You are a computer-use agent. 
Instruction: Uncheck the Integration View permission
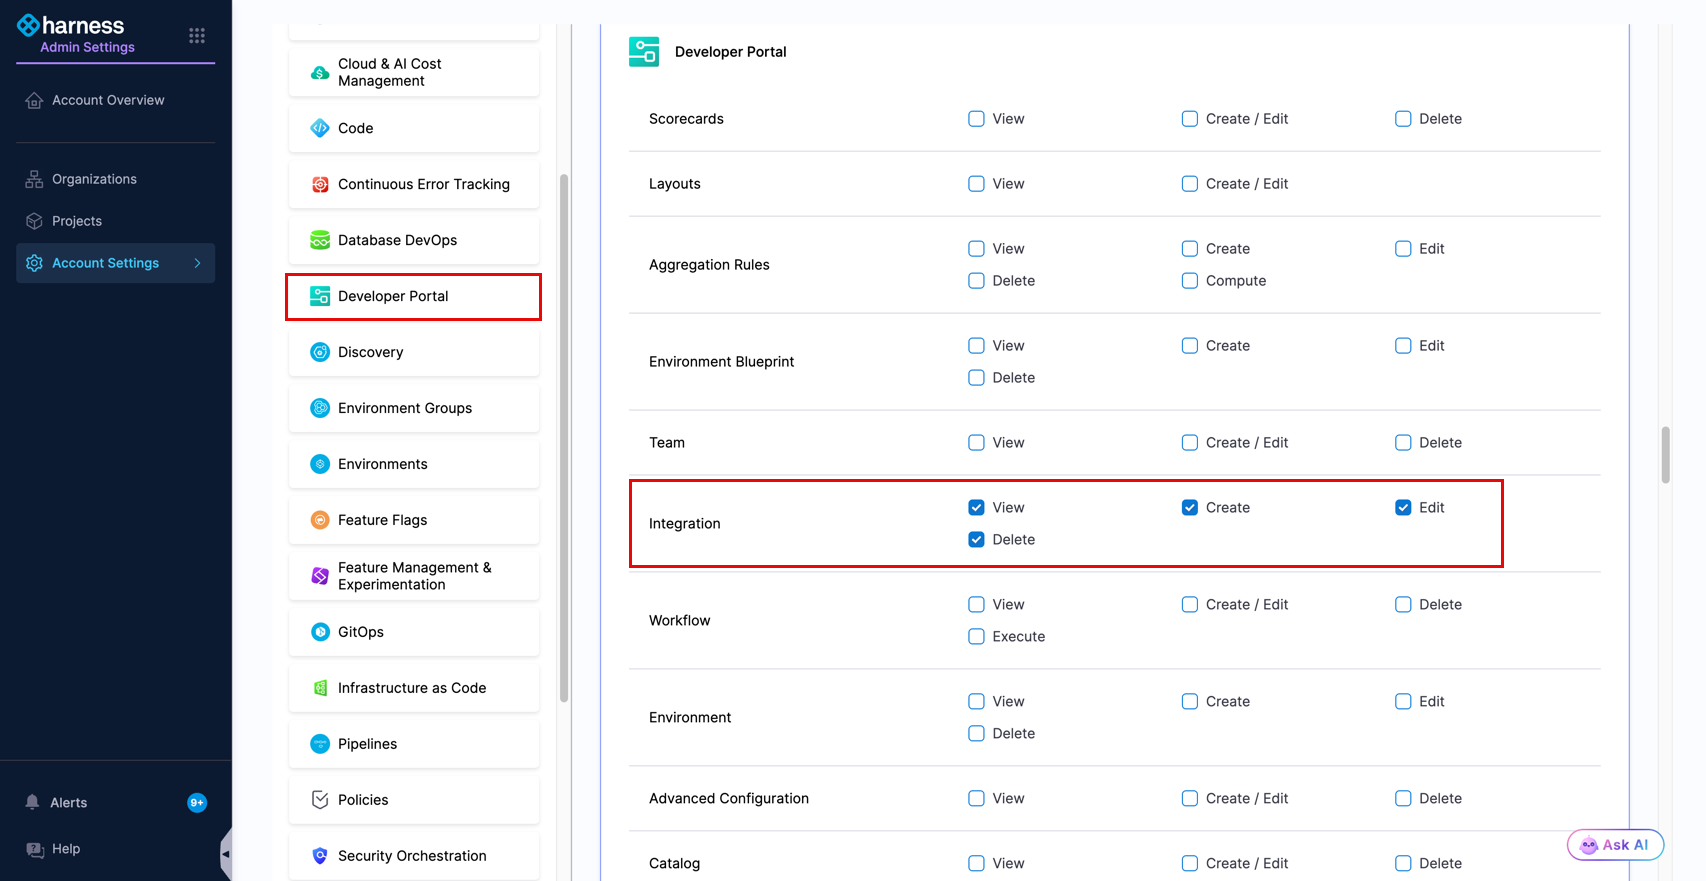(x=976, y=508)
